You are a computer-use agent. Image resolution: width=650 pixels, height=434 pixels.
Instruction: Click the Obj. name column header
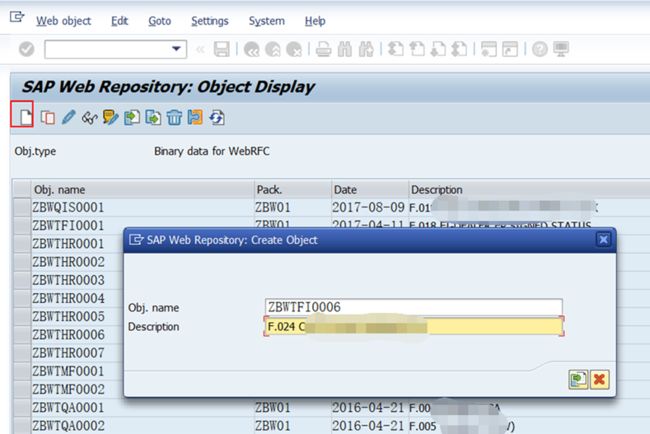[x=142, y=189]
